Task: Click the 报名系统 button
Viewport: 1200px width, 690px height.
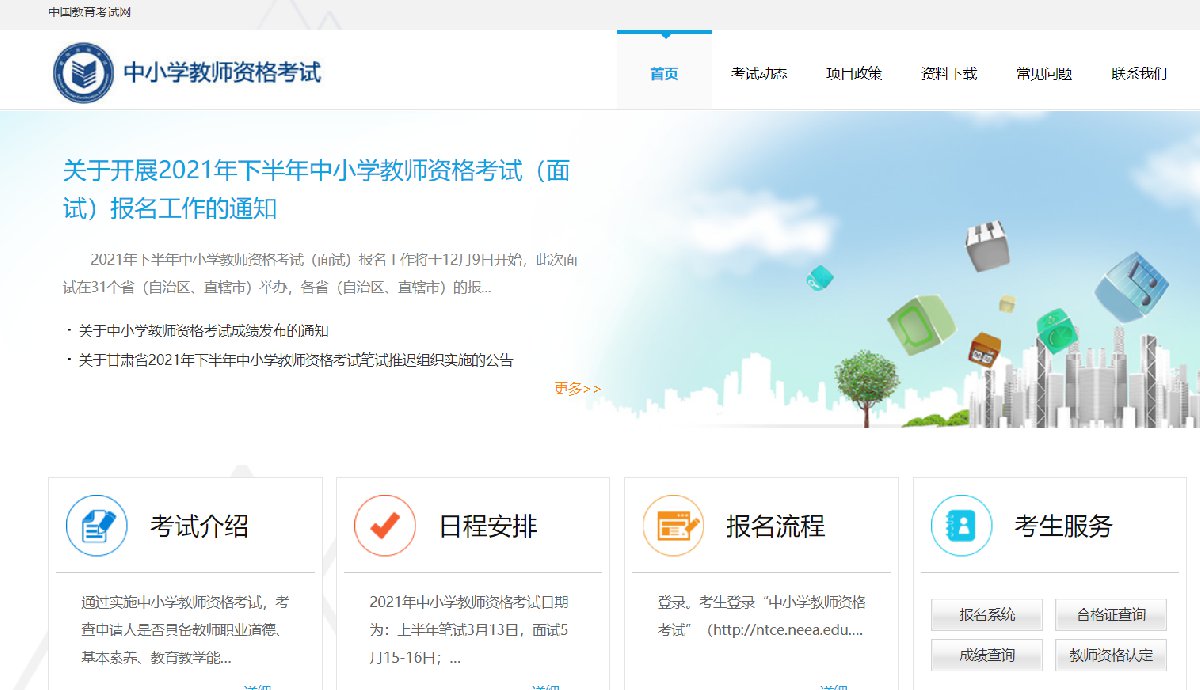Action: pos(987,614)
